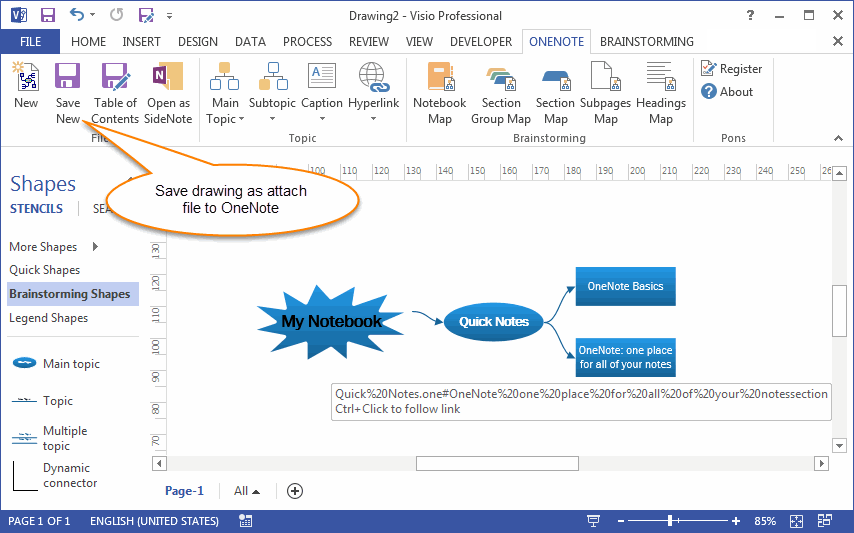Click Fit page to window icon

click(796, 521)
